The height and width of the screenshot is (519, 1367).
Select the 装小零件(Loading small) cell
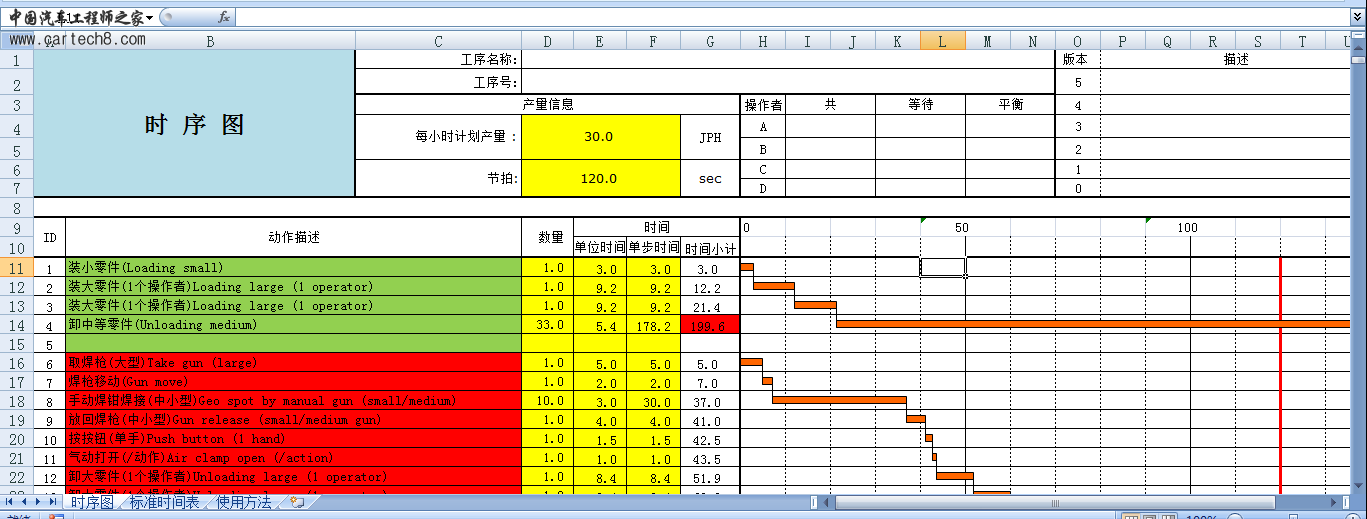pyautogui.click(x=293, y=268)
